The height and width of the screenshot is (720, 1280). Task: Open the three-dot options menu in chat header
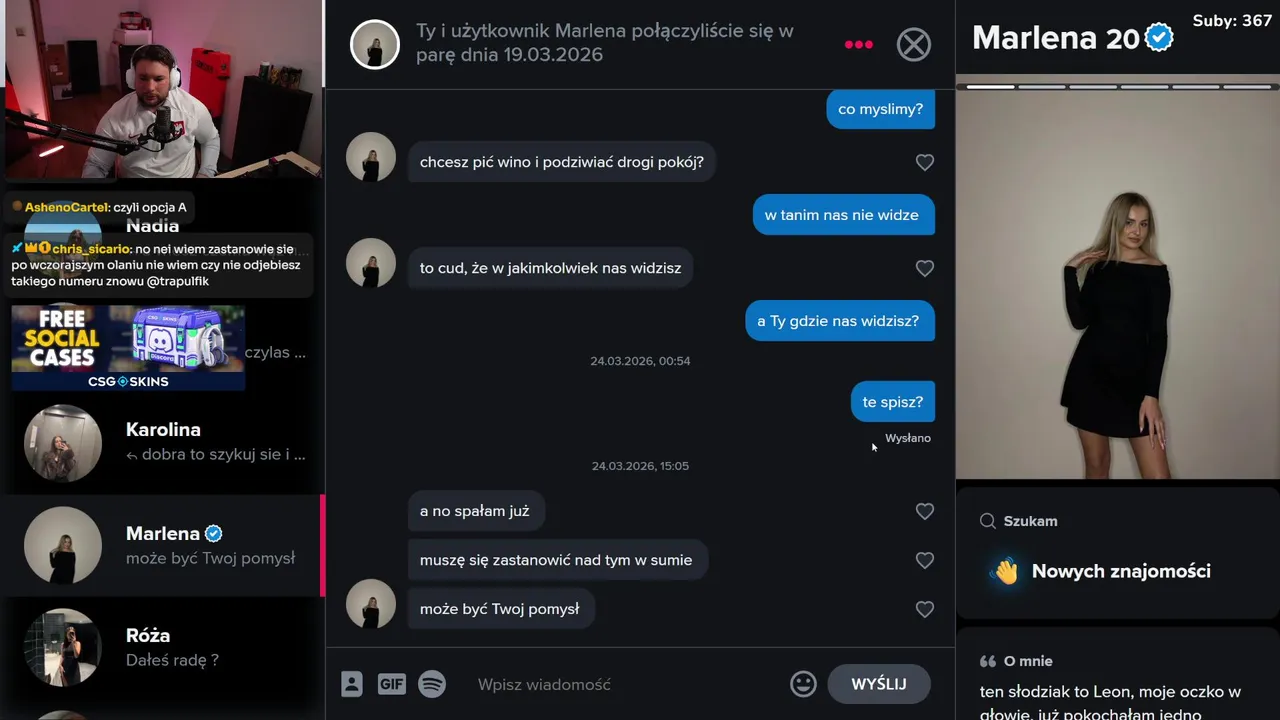click(x=858, y=44)
